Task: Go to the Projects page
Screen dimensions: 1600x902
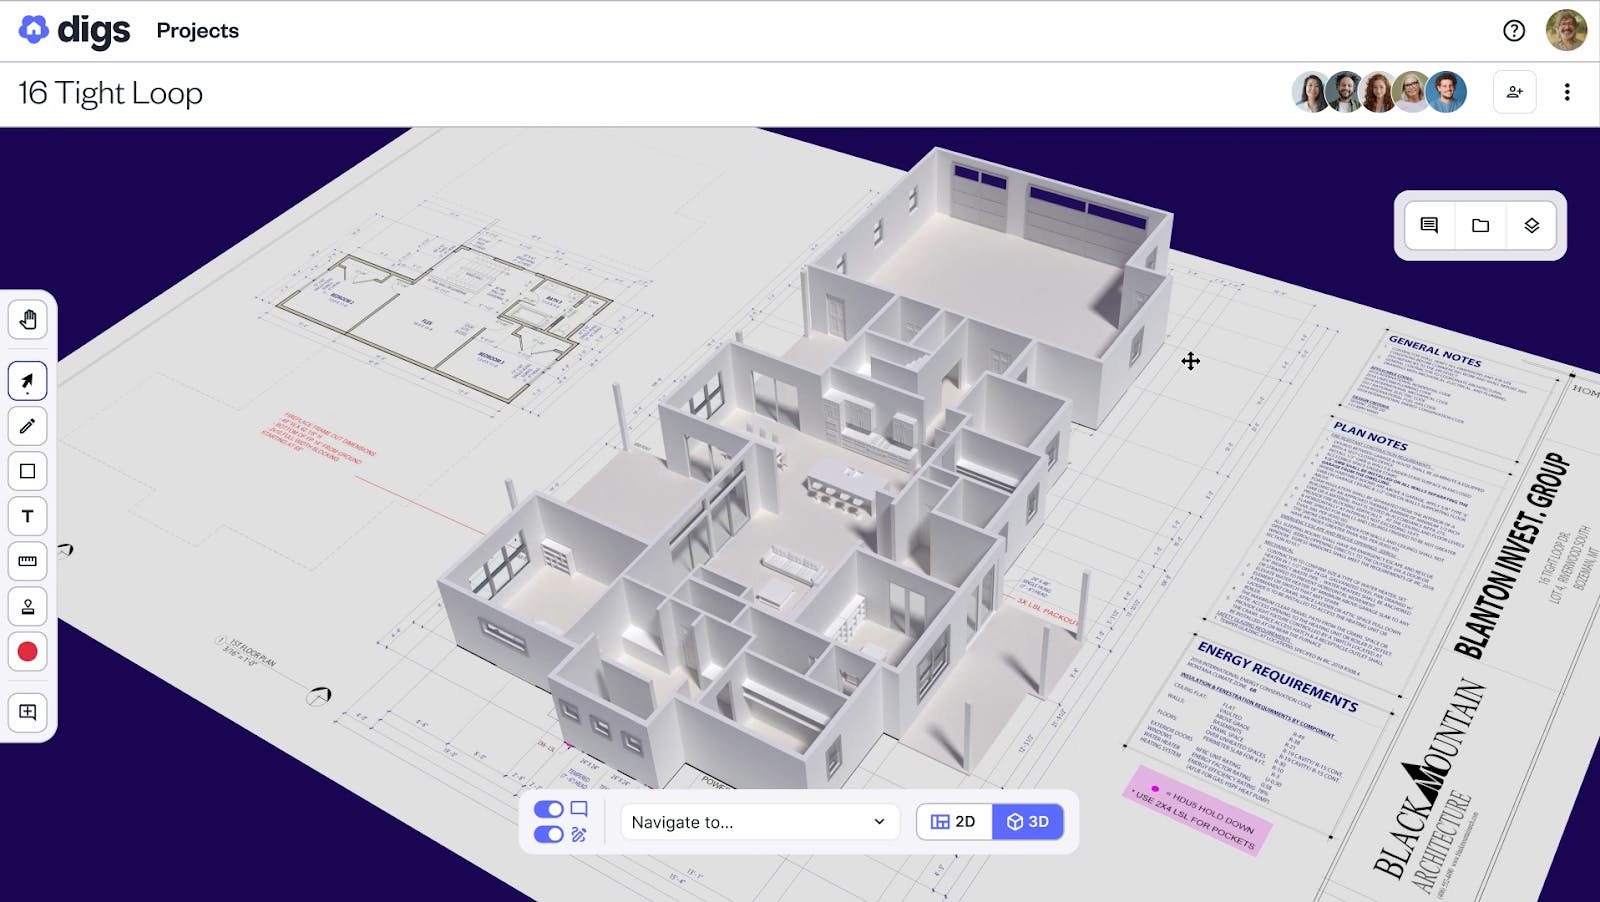Action: (197, 31)
